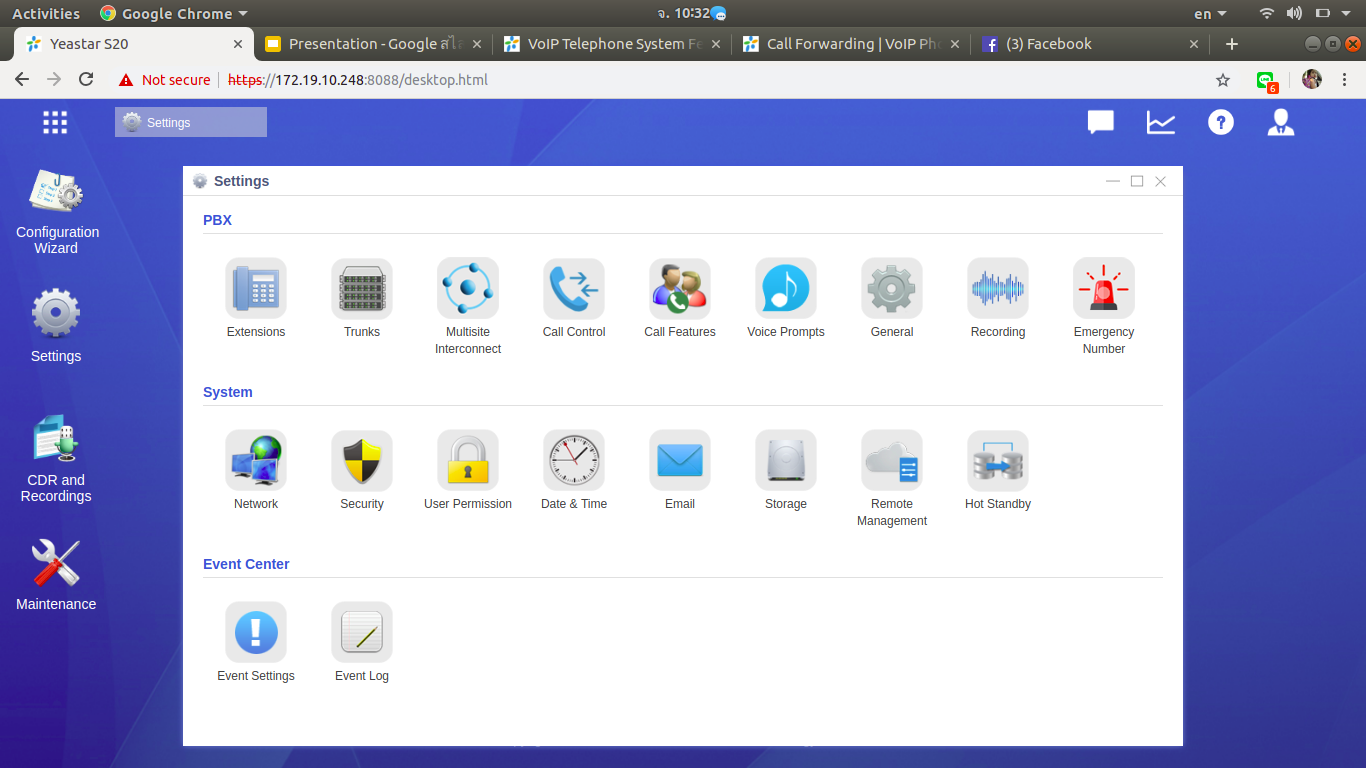Reload the current page

click(86, 80)
